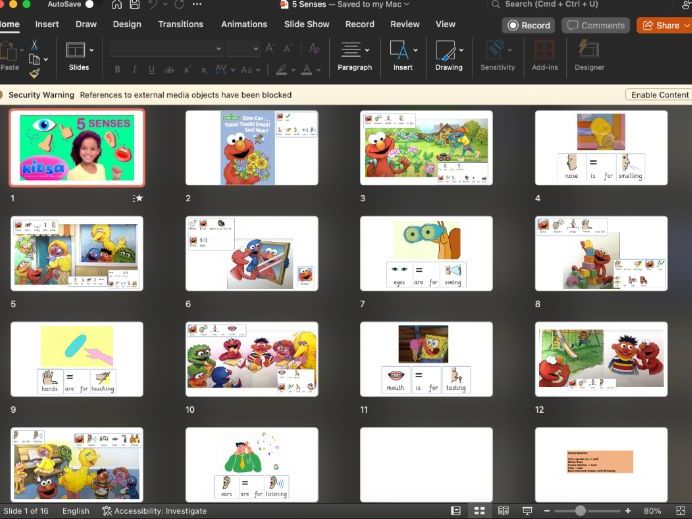Click the Drawing tools icon

point(445,50)
